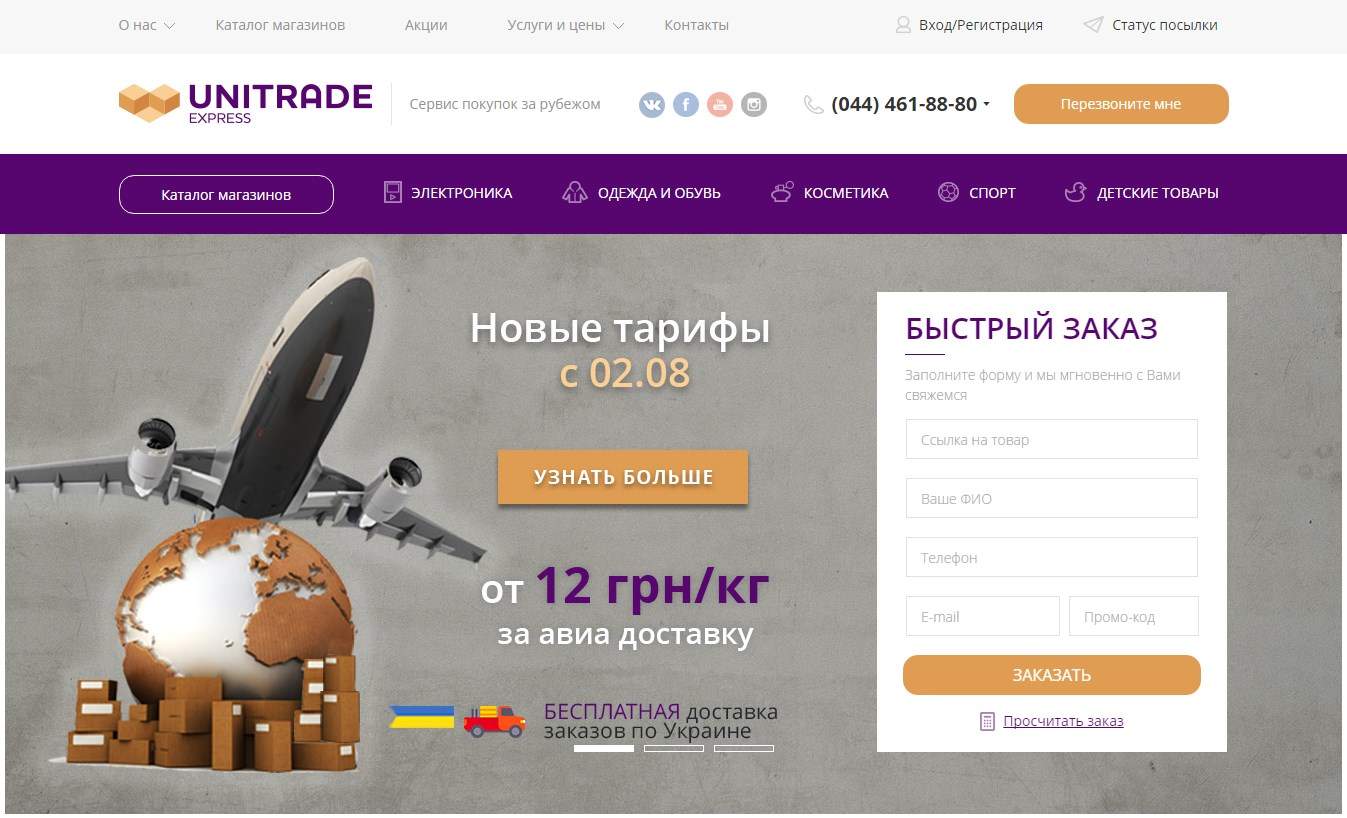This screenshot has height=818, width=1347.
Task: Select the third banner slide indicator
Action: coord(744,748)
